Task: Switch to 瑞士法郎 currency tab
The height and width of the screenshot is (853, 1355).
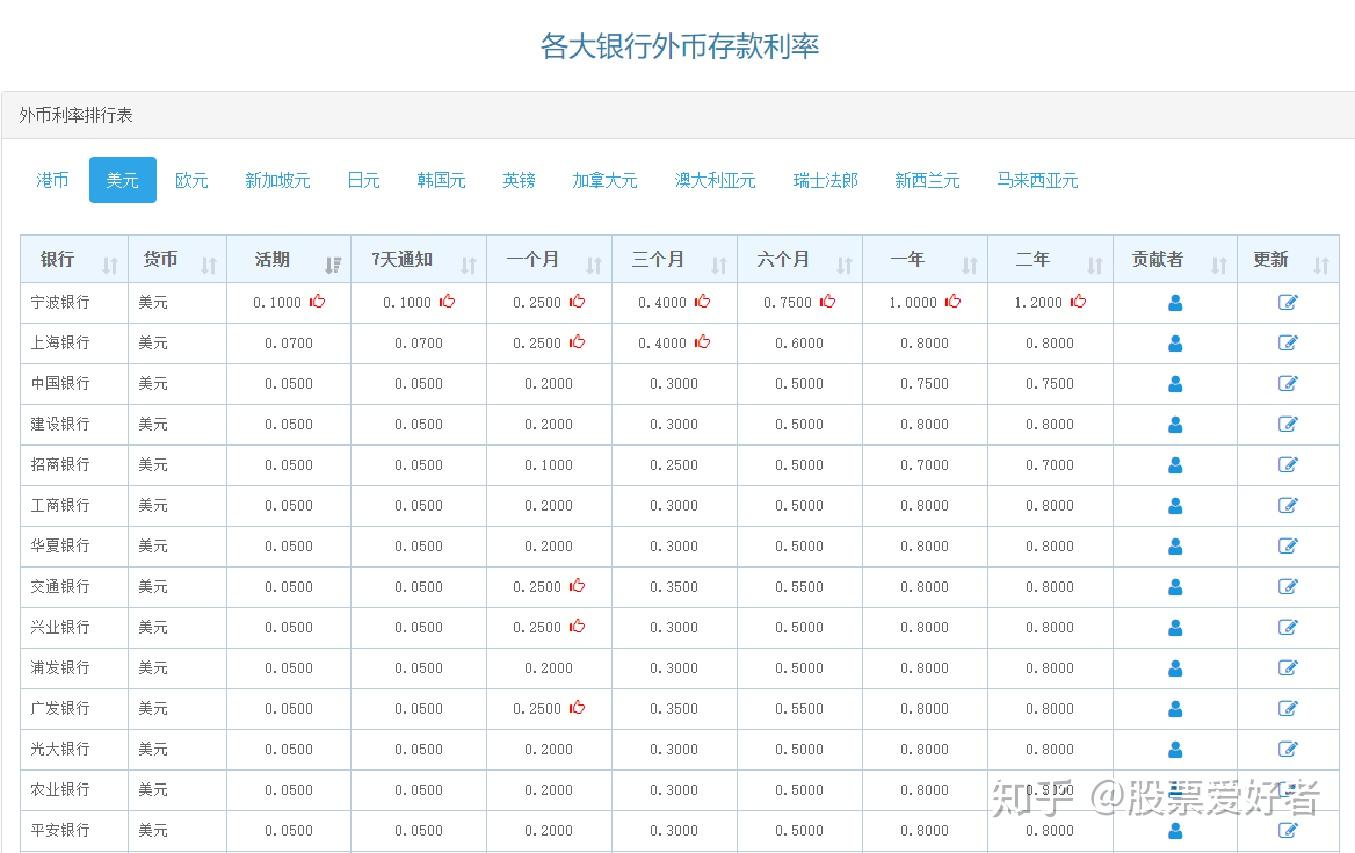Action: click(826, 180)
